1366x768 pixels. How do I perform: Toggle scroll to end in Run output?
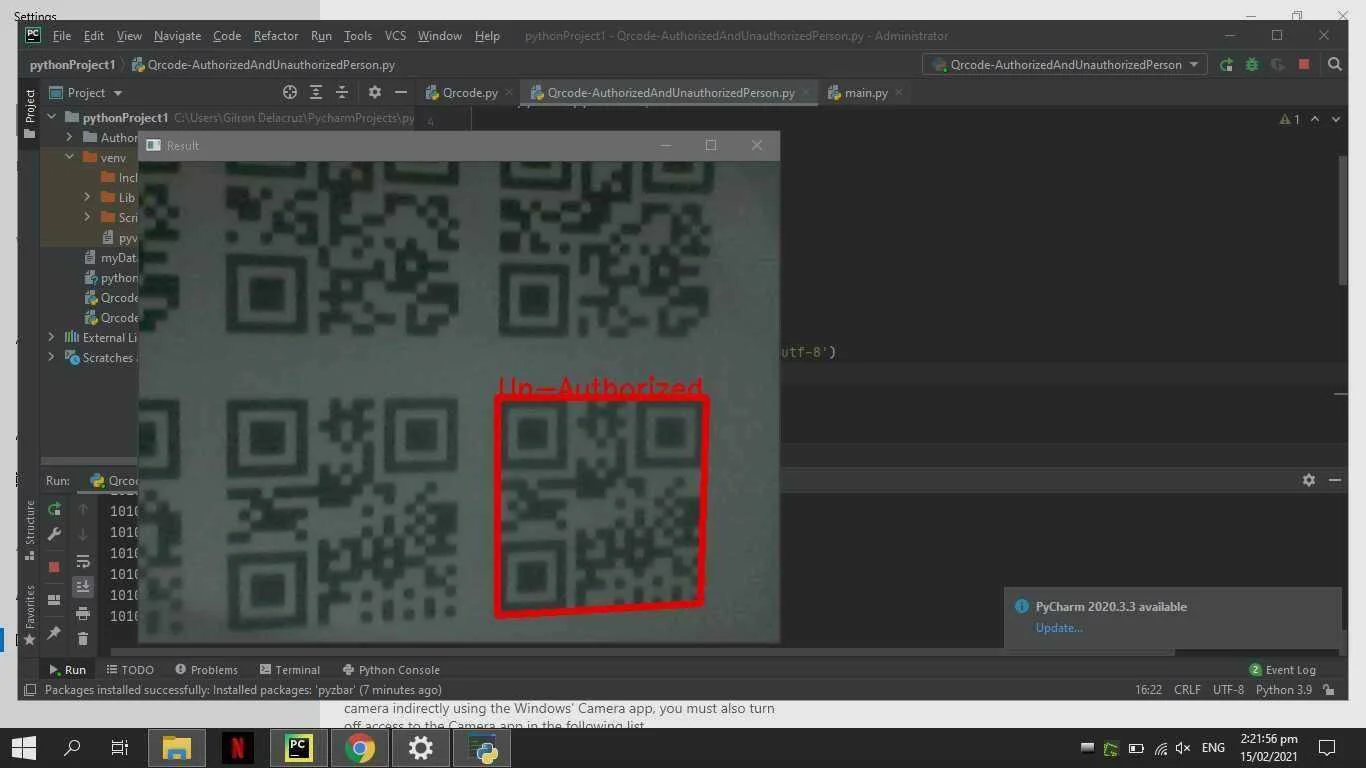[x=83, y=586]
